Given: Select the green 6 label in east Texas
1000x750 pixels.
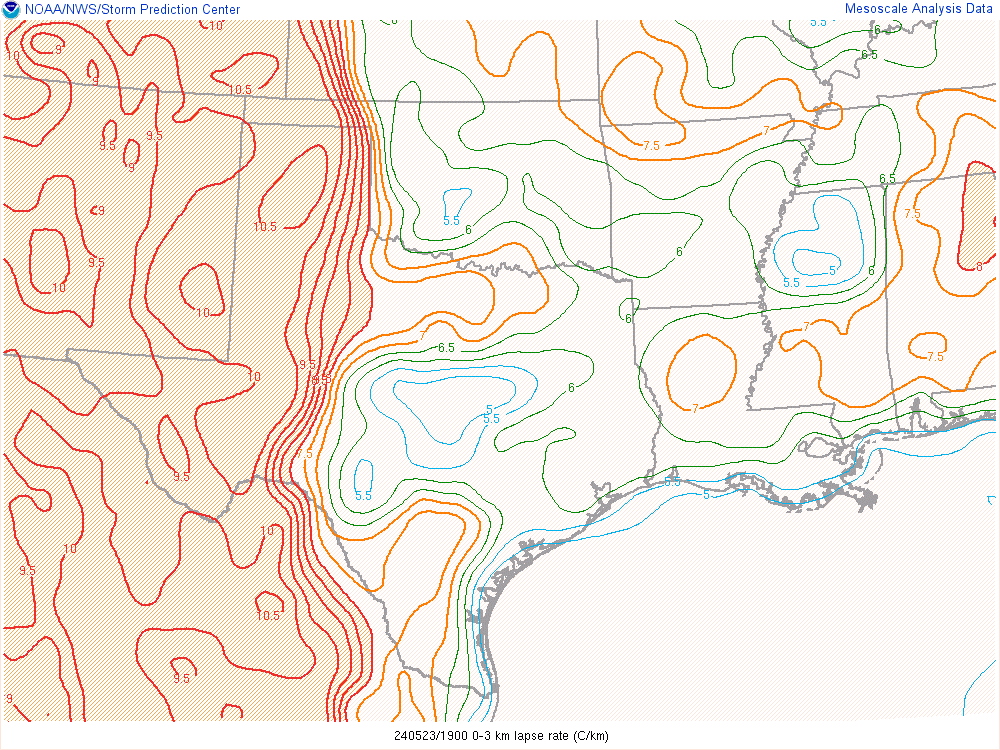Looking at the screenshot, I should tap(571, 388).
